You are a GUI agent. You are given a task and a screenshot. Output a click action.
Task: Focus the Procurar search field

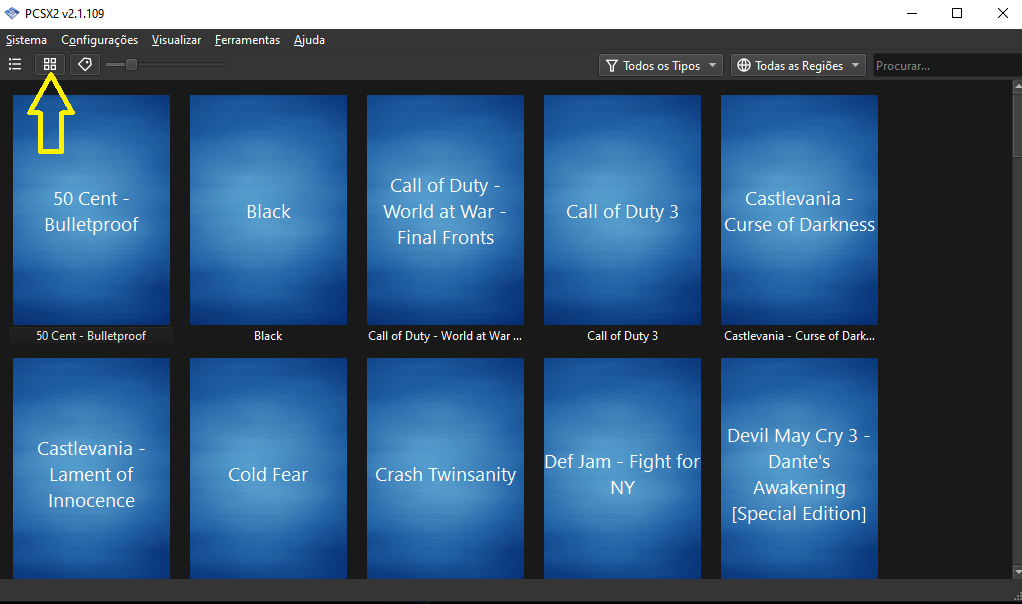tap(948, 65)
